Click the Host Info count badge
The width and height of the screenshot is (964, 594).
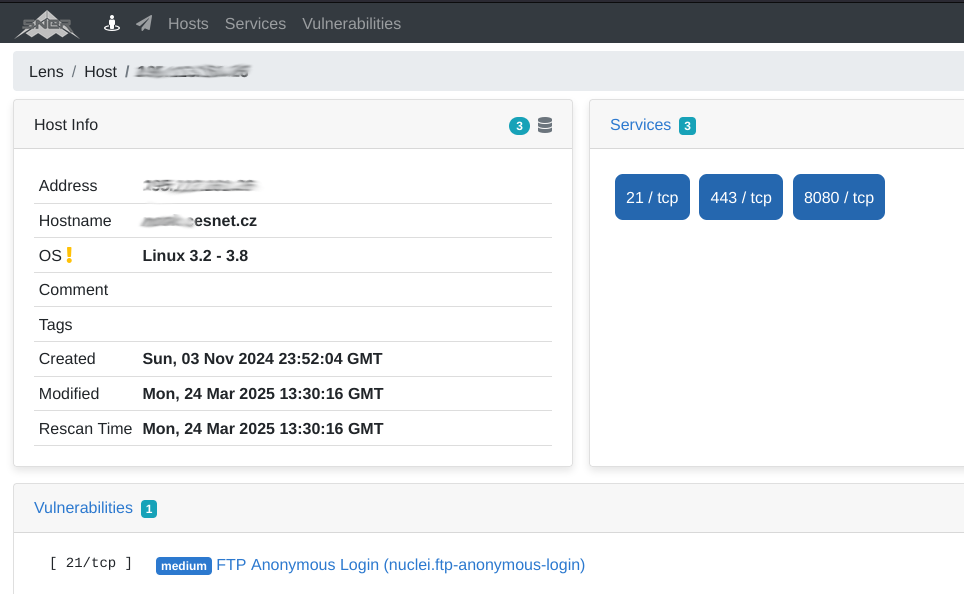(x=519, y=126)
